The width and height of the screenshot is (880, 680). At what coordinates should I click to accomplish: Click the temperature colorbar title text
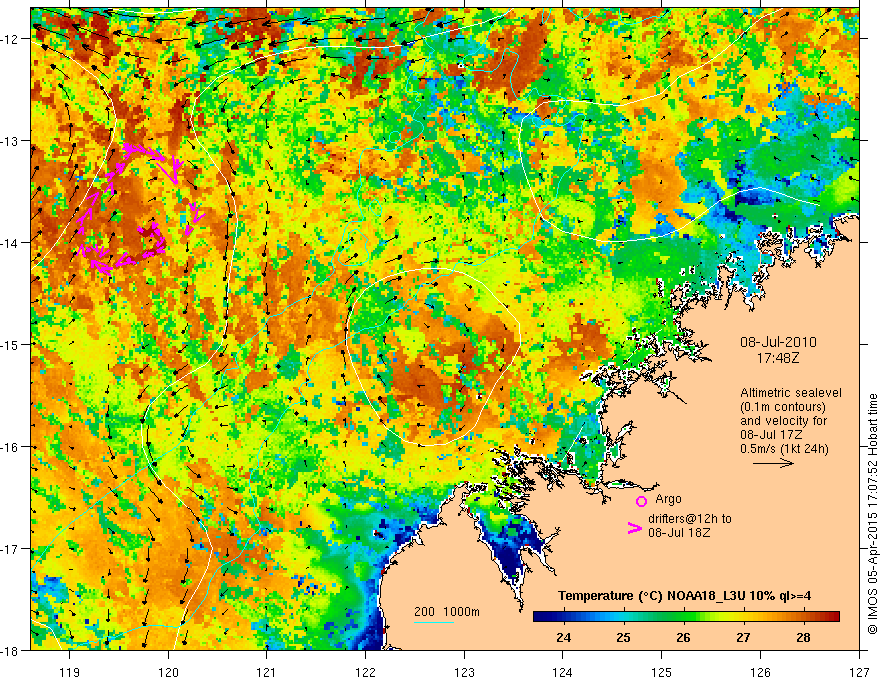(x=684, y=596)
